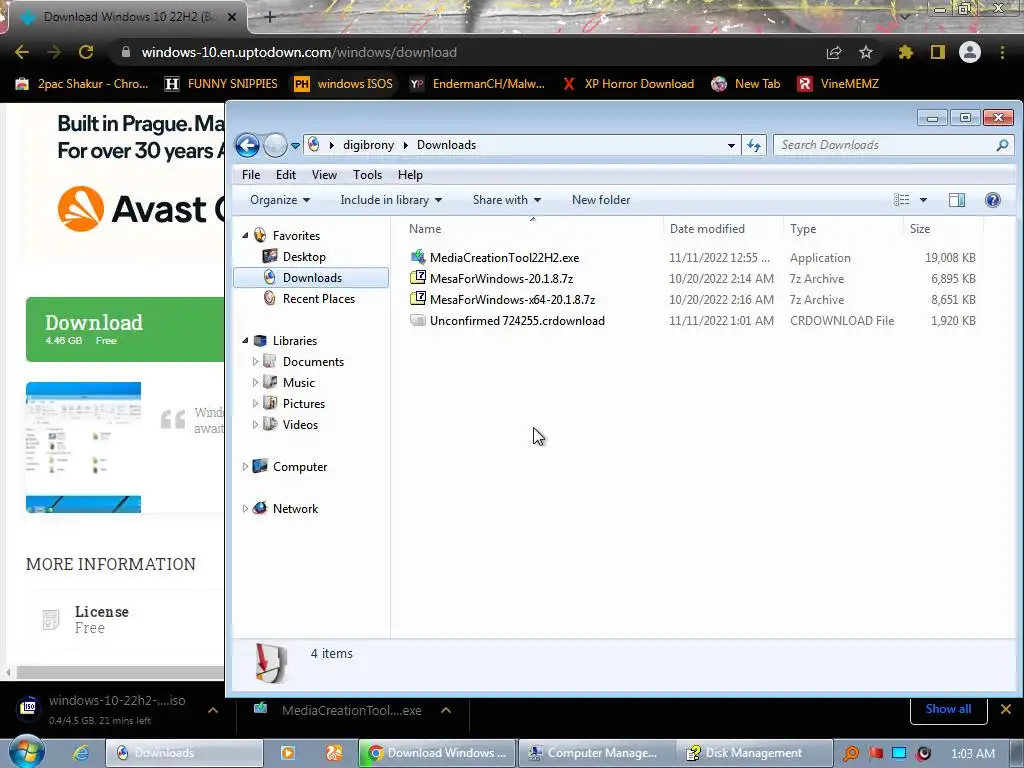1024x768 pixels.
Task: Select the Network tree item
Action: coord(295,508)
